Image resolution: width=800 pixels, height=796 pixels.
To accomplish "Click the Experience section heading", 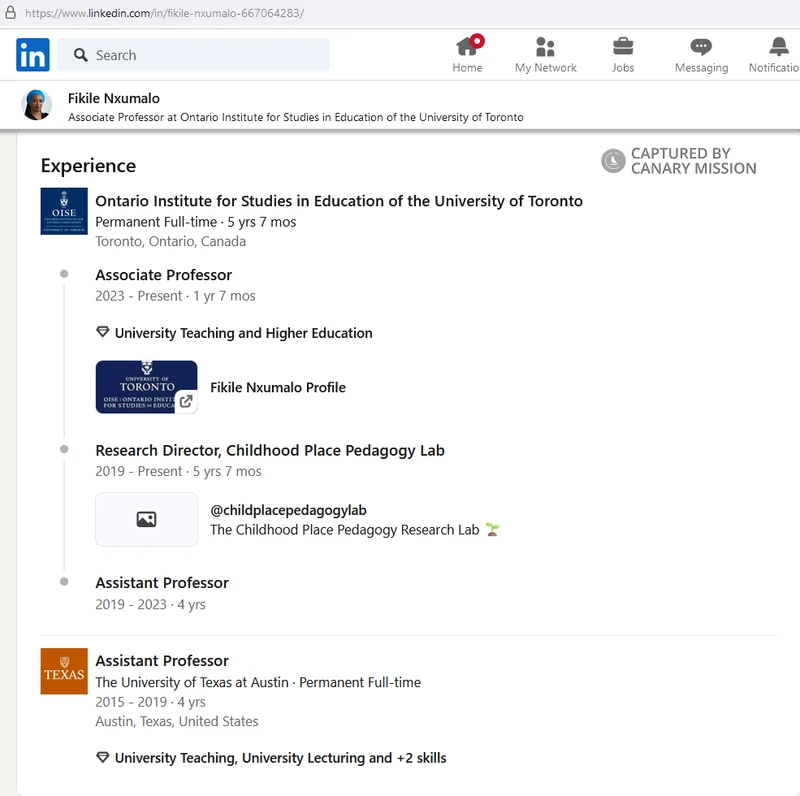I will [x=88, y=166].
